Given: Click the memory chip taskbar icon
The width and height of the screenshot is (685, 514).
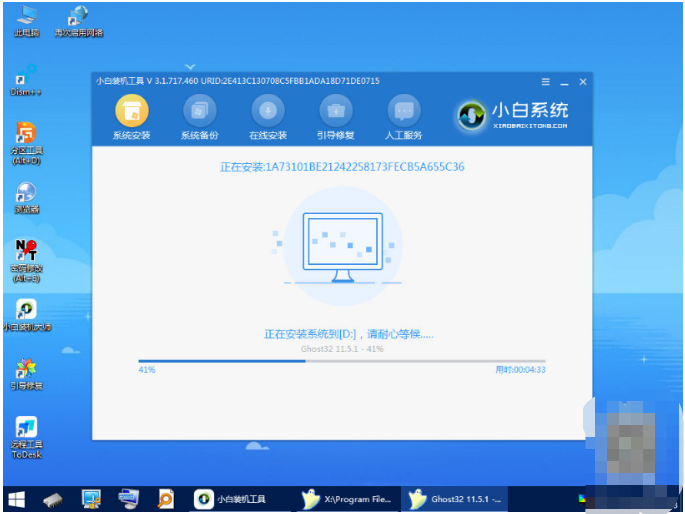Looking at the screenshot, I should click(53, 500).
